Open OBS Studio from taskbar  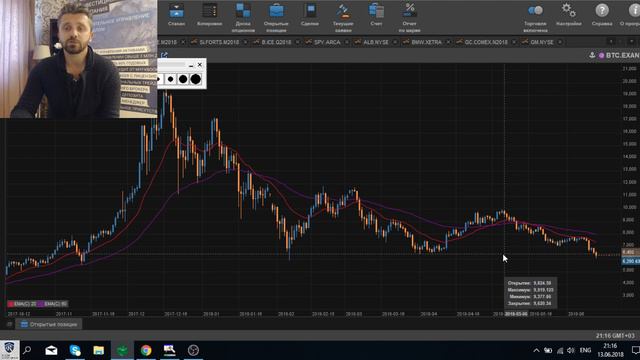(x=193, y=350)
